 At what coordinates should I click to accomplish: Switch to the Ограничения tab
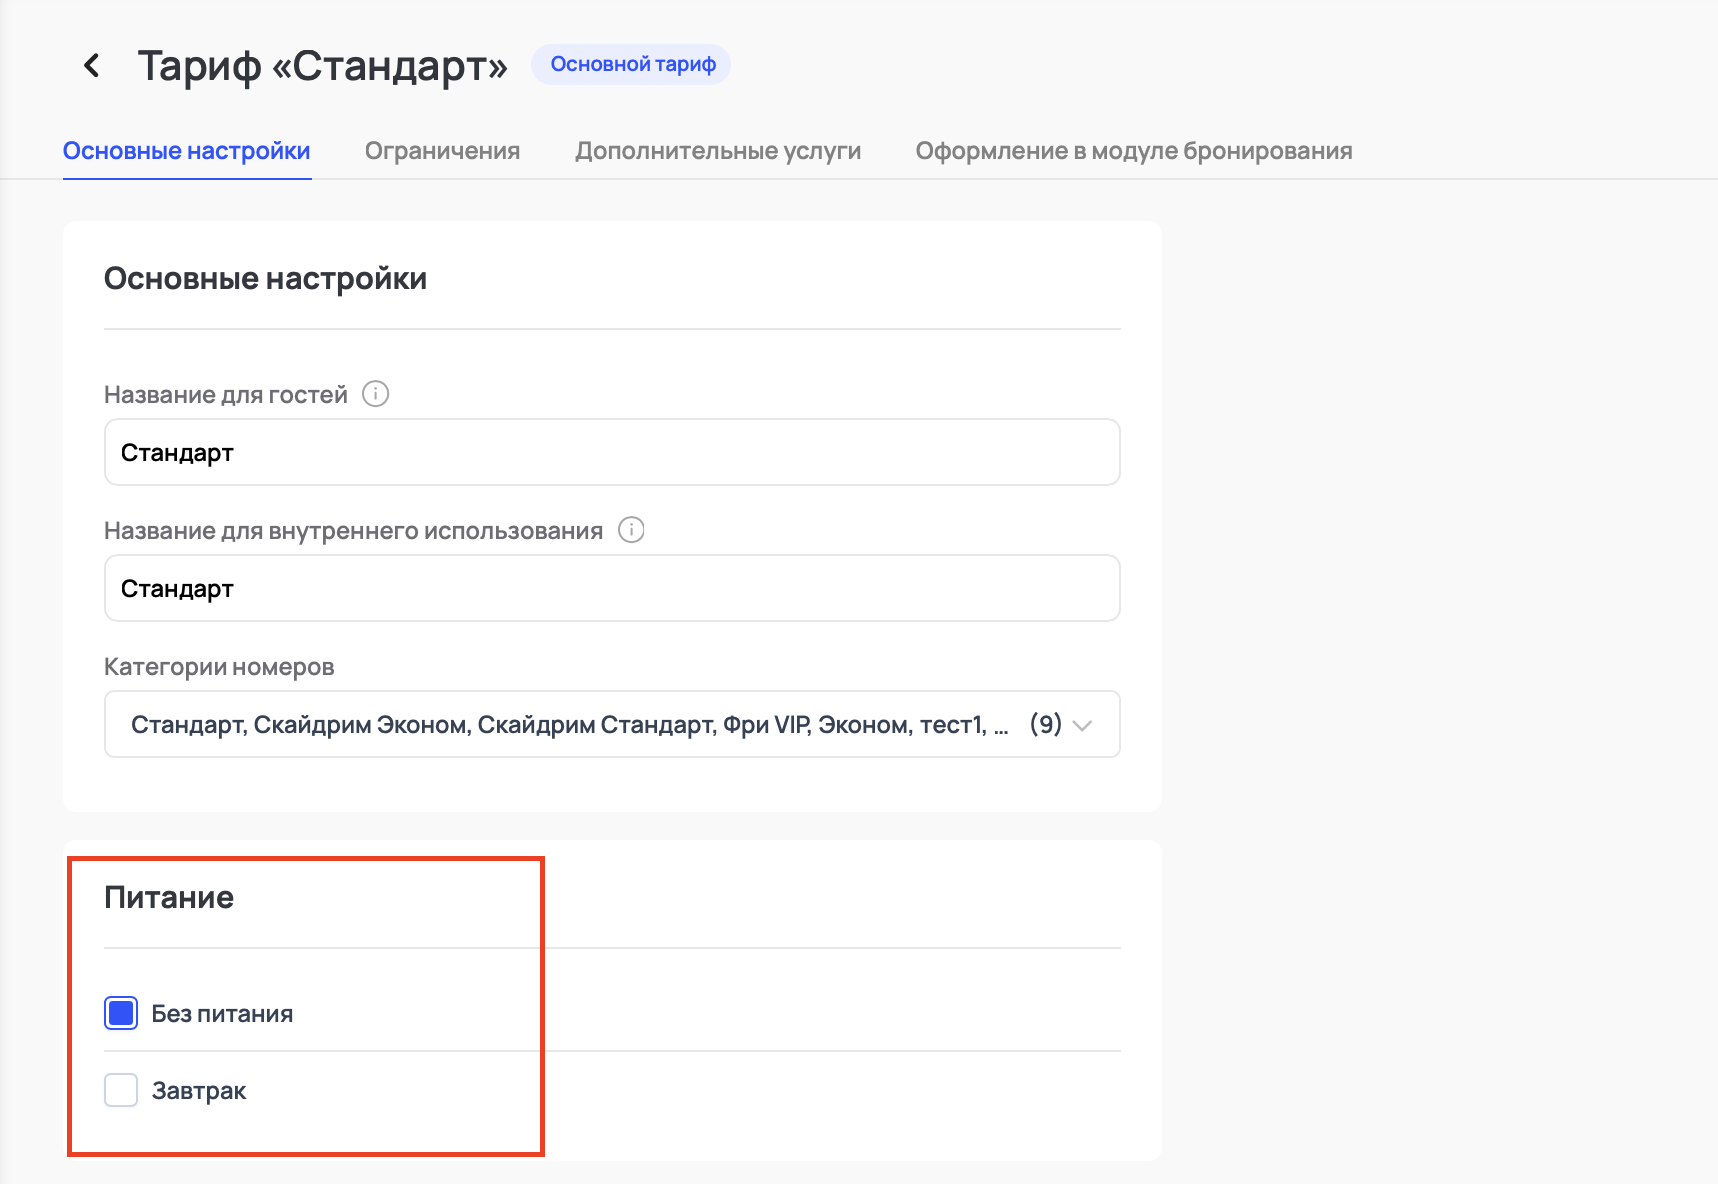tap(442, 151)
